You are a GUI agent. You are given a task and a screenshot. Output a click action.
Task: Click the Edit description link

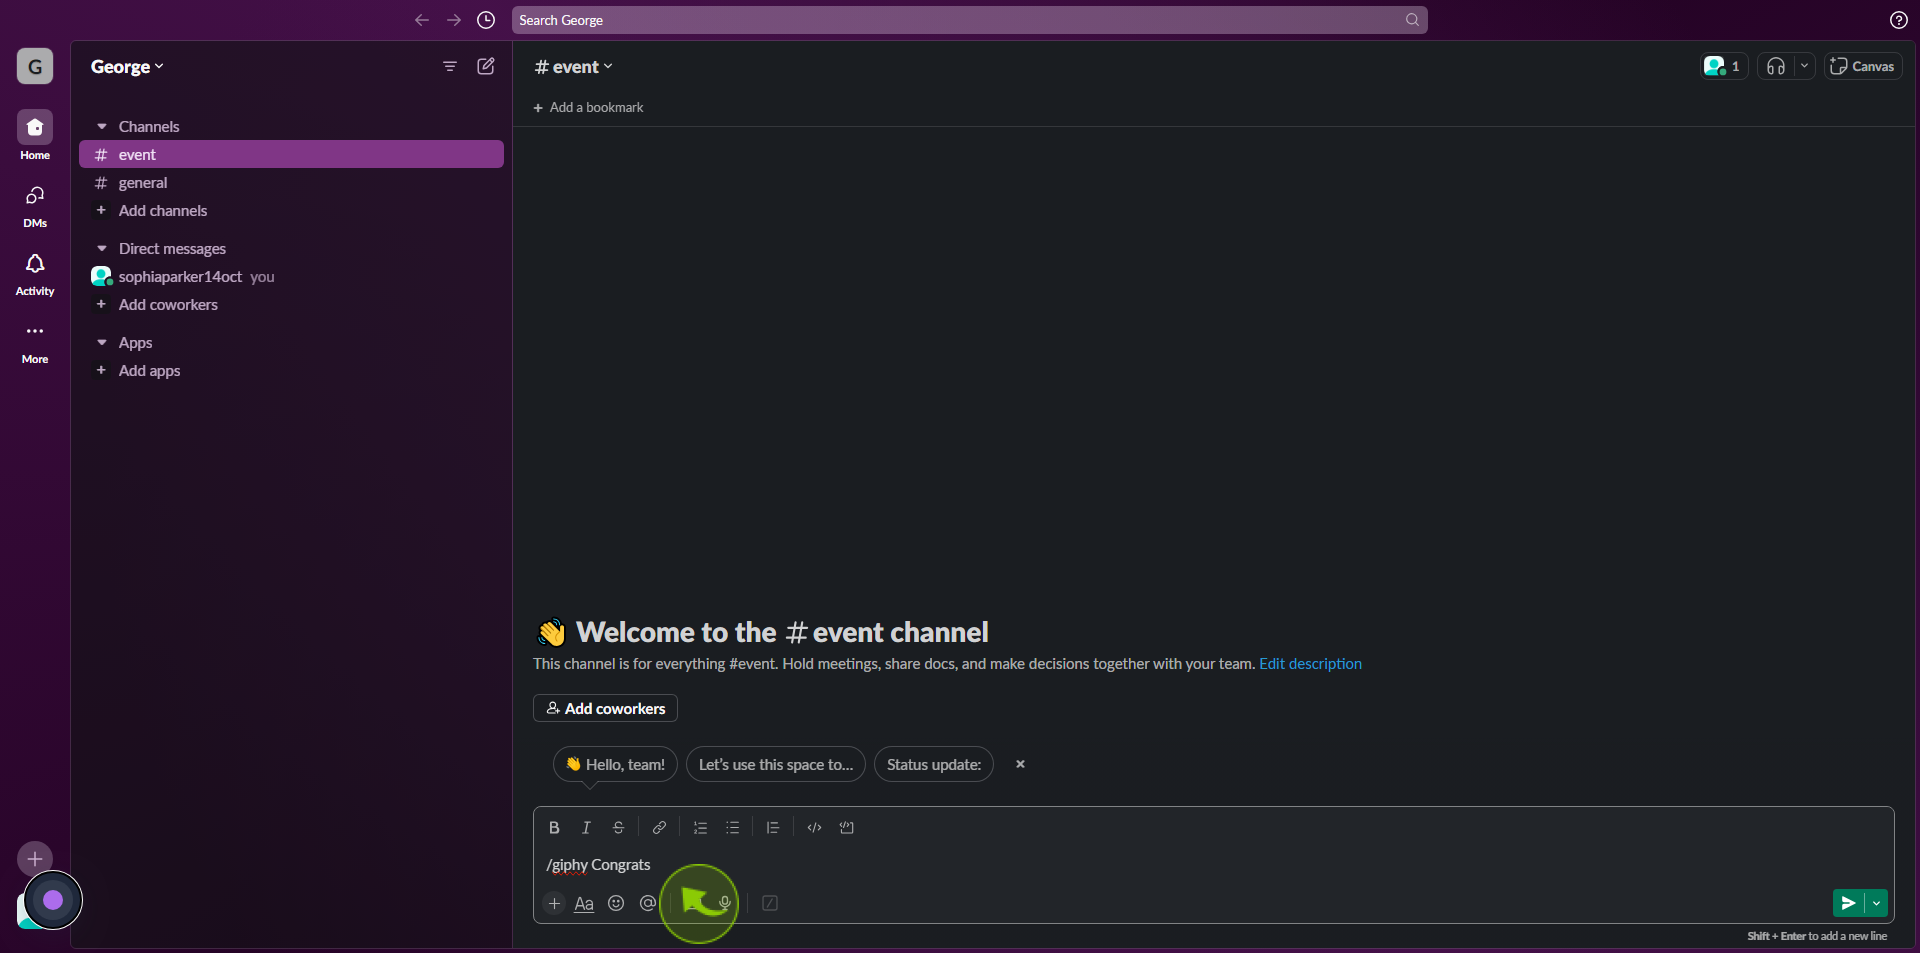point(1310,664)
